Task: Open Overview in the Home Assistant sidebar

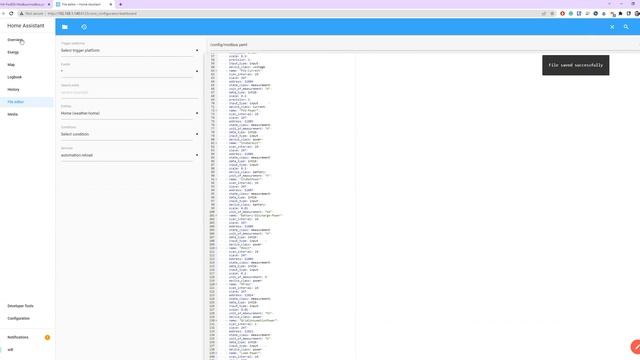Action: [27, 40]
